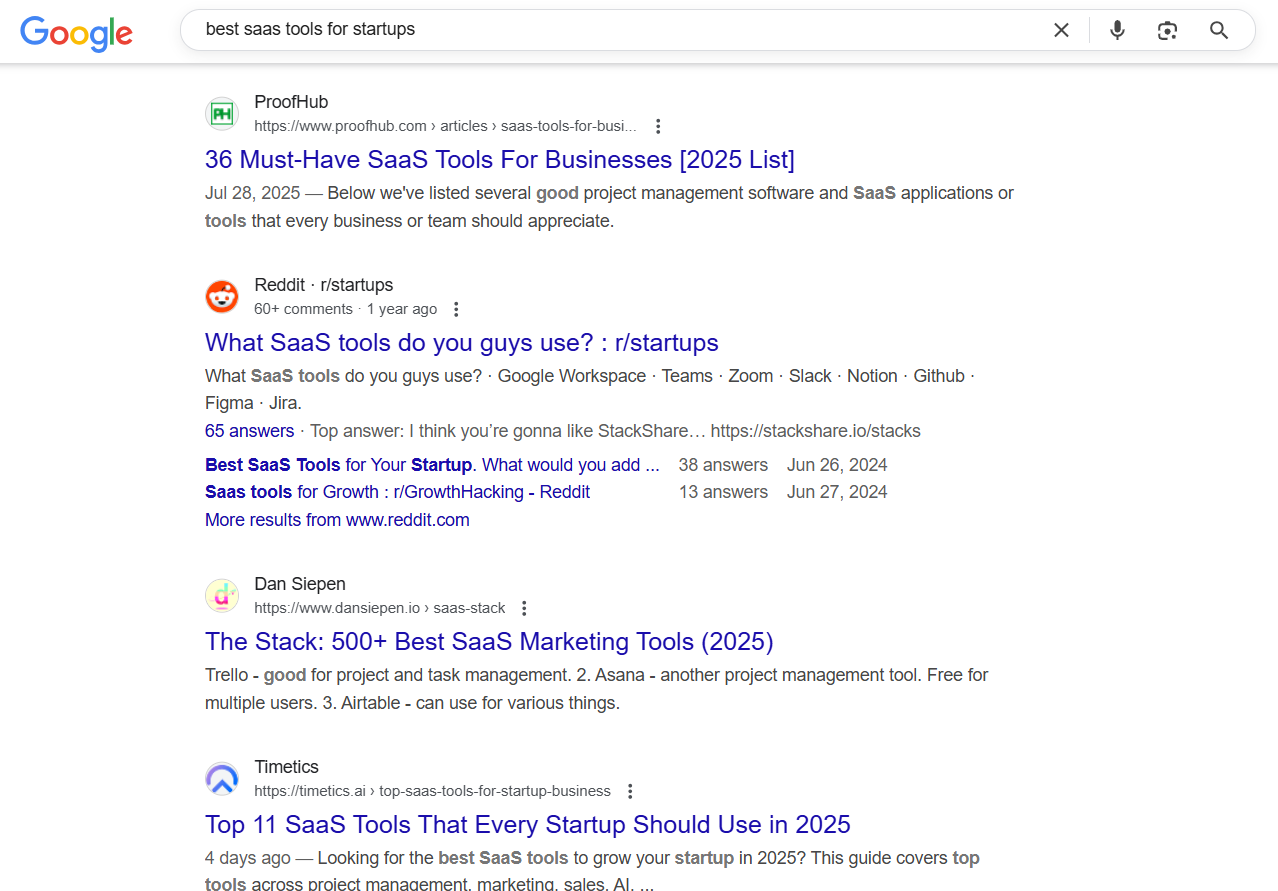The image size is (1278, 891).
Task: Click the '65 answers' link under the Reddit result
Action: tap(249, 430)
